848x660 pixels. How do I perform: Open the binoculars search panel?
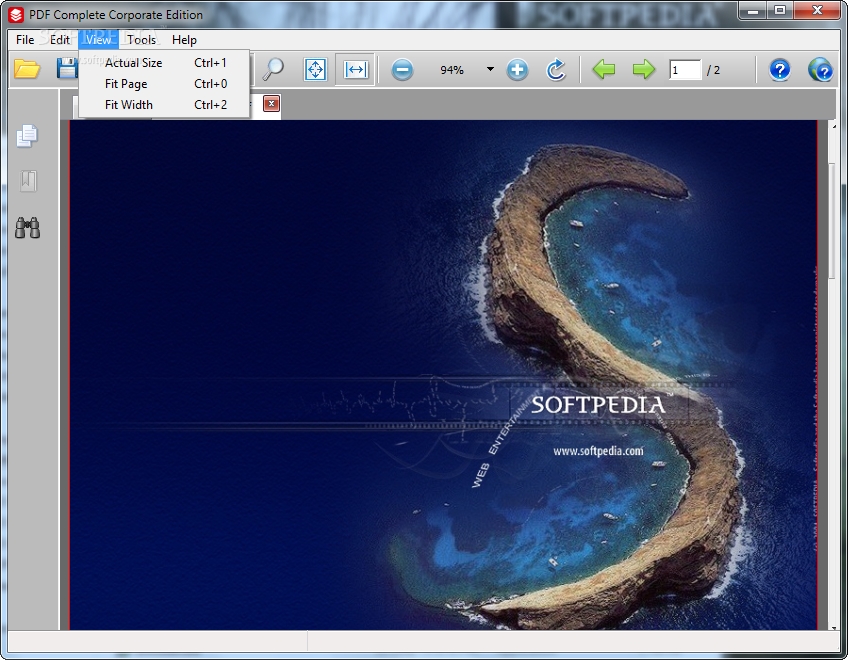(x=27, y=228)
